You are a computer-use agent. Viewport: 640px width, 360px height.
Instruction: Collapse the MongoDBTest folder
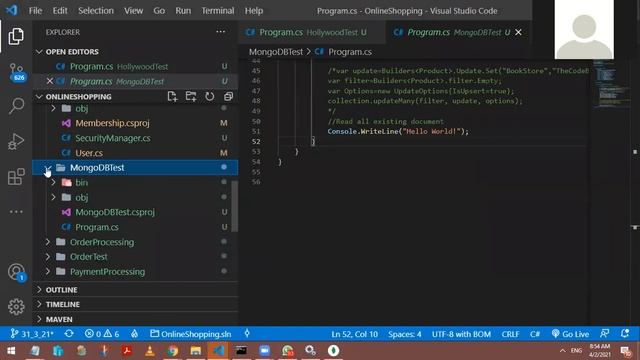(48, 167)
